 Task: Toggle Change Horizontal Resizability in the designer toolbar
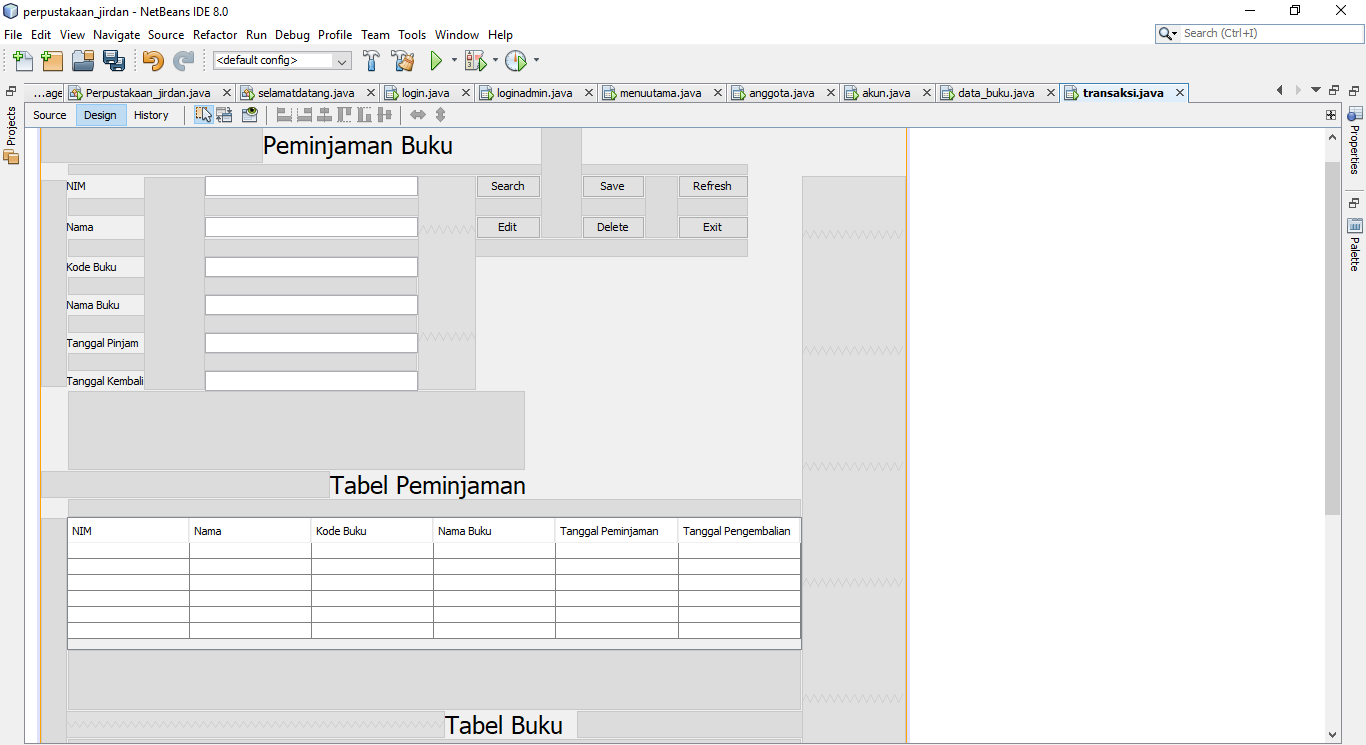pyautogui.click(x=416, y=115)
